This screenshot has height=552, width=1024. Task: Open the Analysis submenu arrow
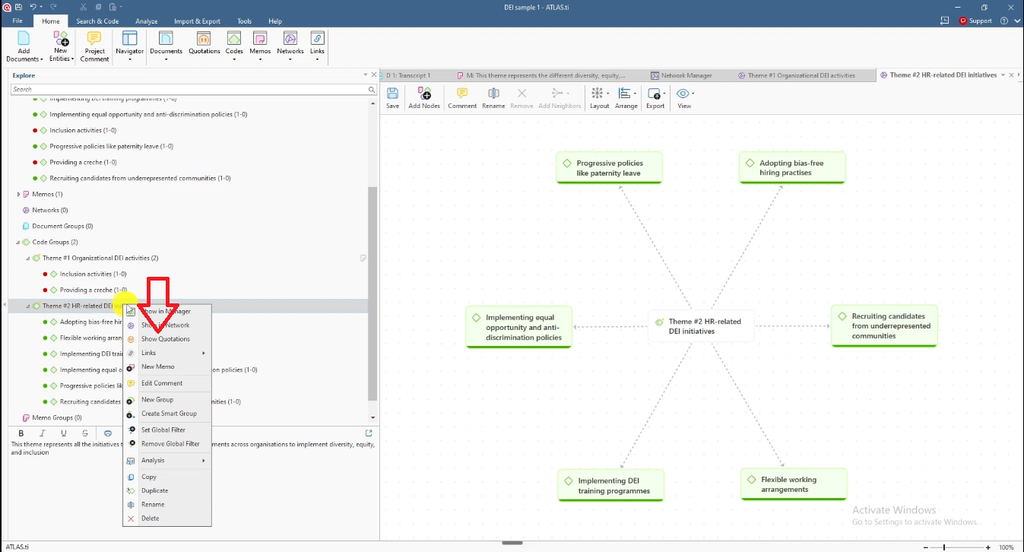[204, 461]
